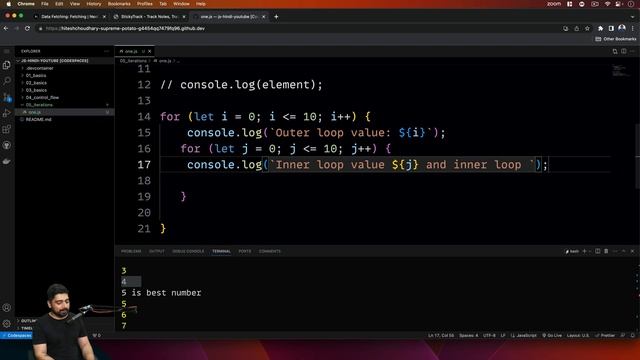Switch to Comments panel tab
Image resolution: width=640 pixels, height=360 pixels.
coord(270,251)
